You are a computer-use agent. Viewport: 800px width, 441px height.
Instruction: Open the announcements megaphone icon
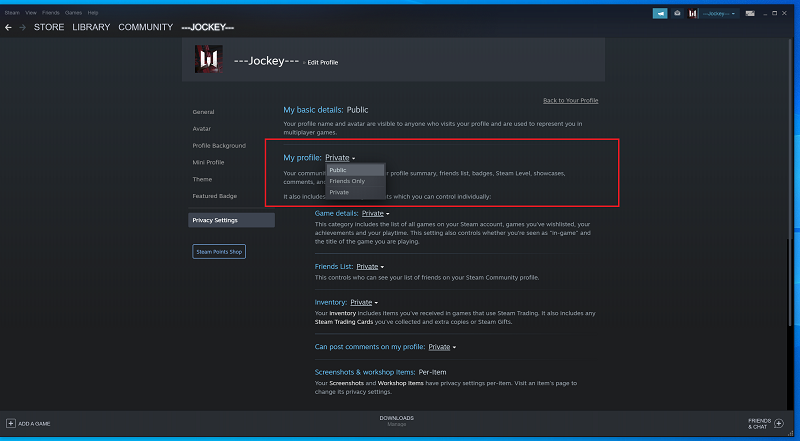click(660, 13)
